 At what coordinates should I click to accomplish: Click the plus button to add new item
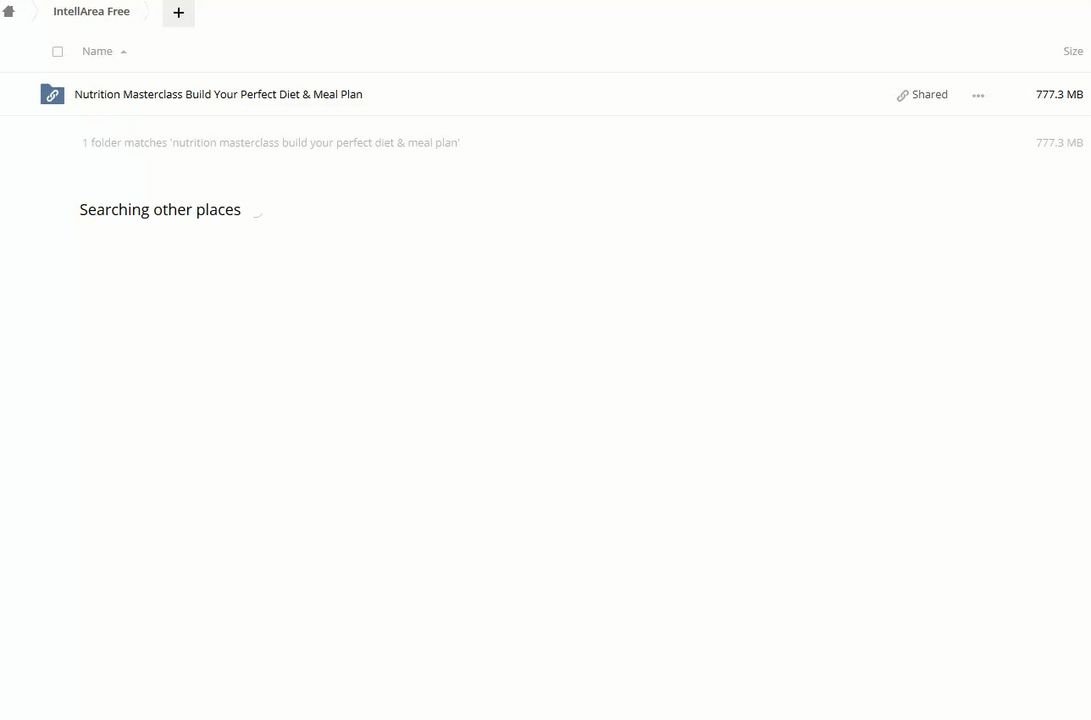178,13
